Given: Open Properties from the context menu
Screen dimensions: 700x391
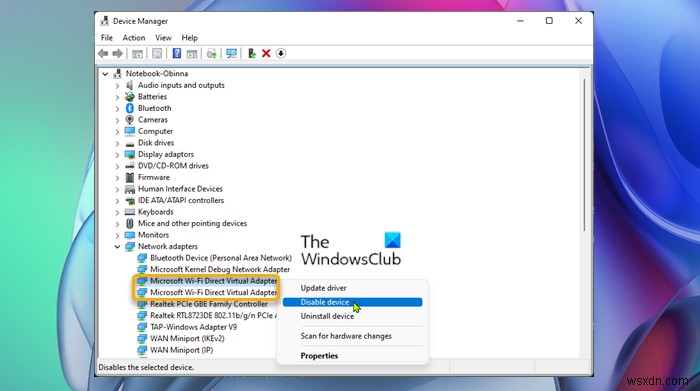Looking at the screenshot, I should [352, 356].
